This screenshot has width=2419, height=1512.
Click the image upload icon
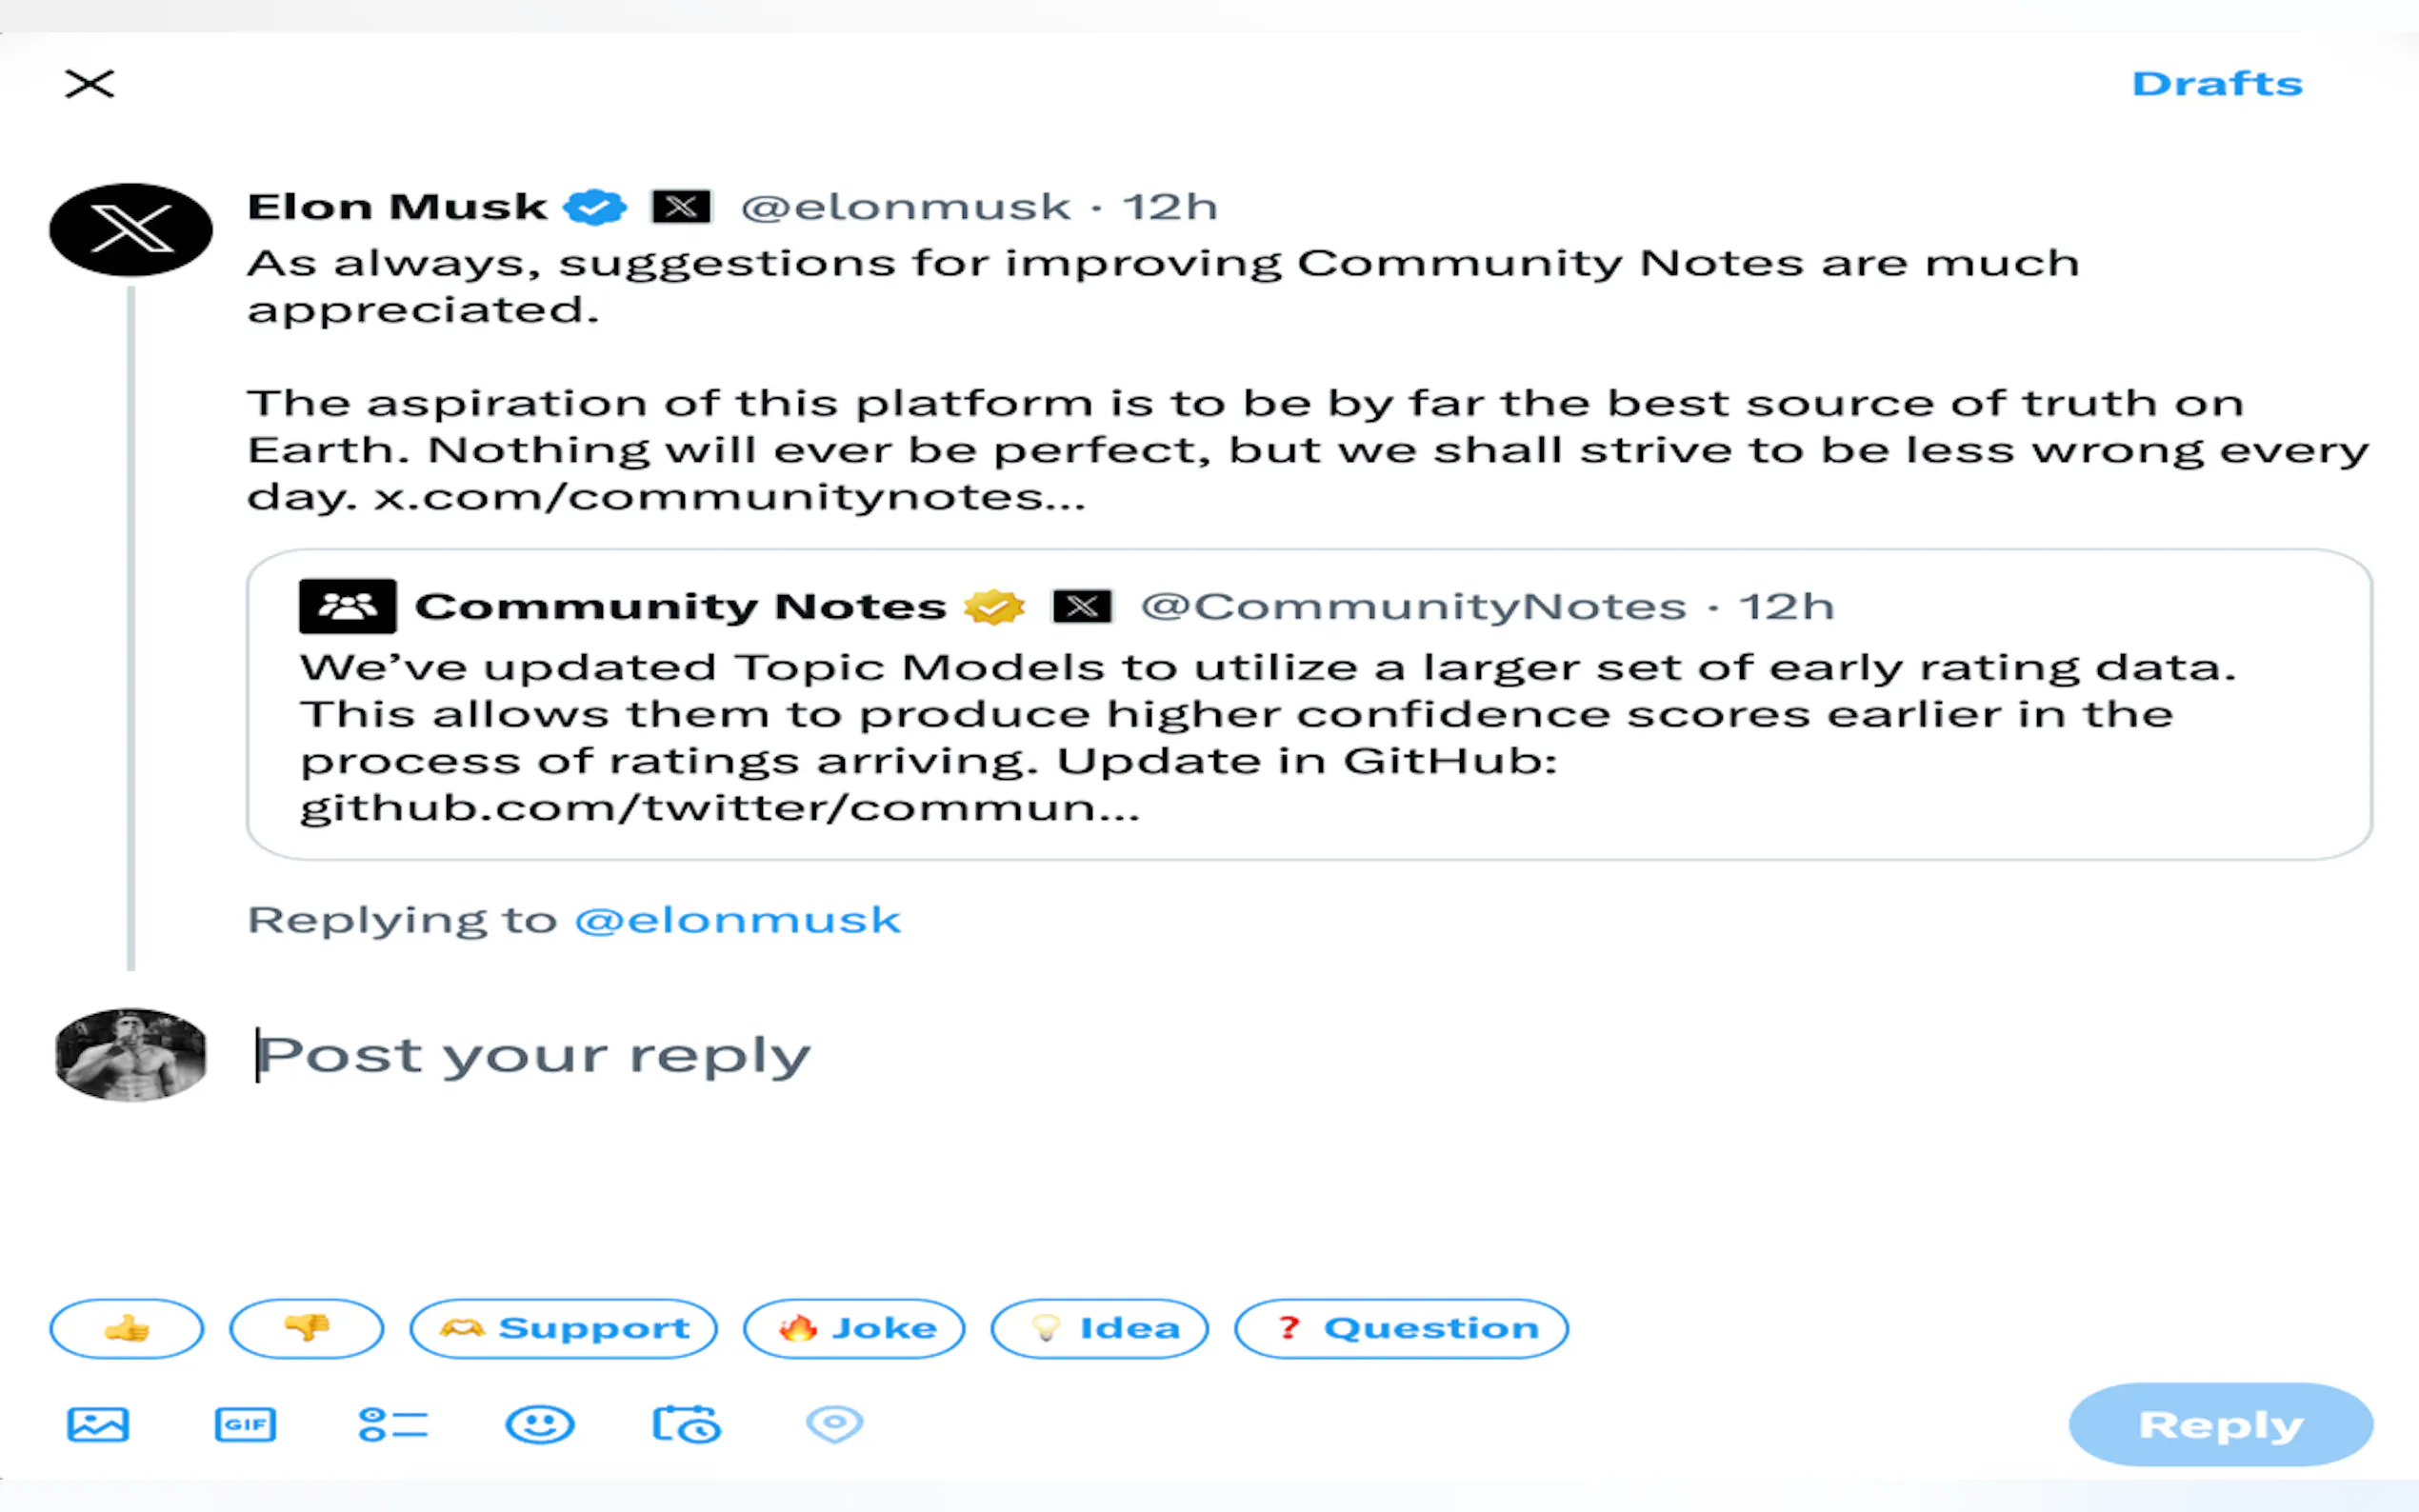tap(98, 1424)
